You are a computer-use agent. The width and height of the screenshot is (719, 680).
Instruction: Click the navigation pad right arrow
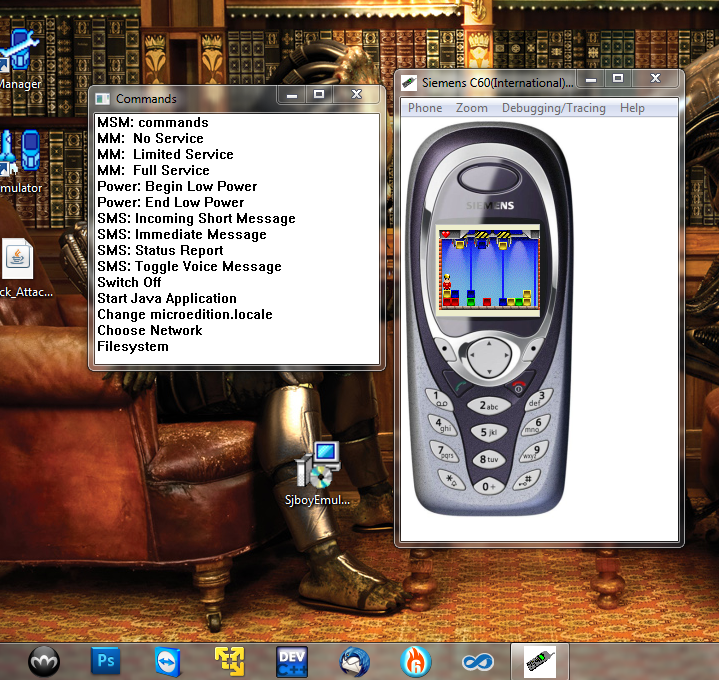507,355
